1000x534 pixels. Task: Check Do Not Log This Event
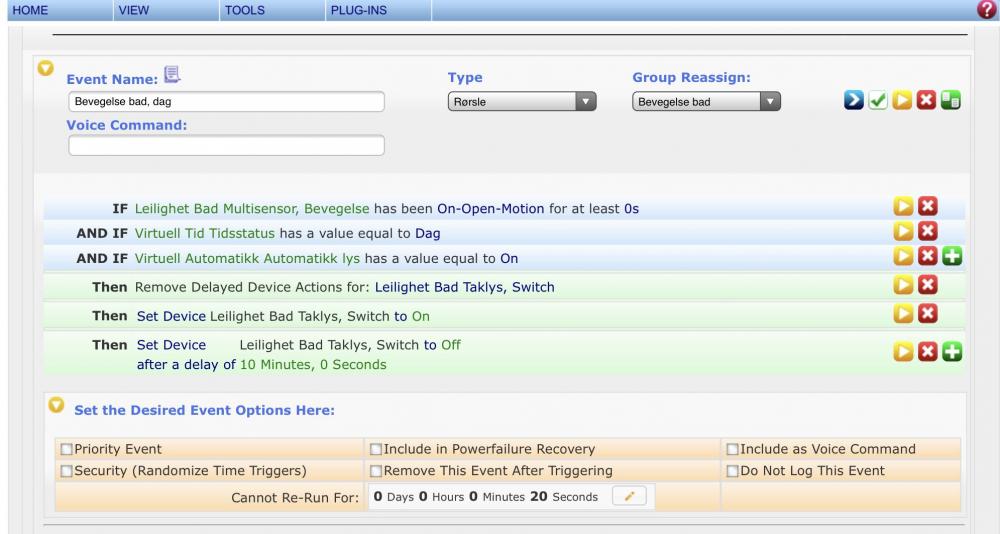[x=733, y=471]
